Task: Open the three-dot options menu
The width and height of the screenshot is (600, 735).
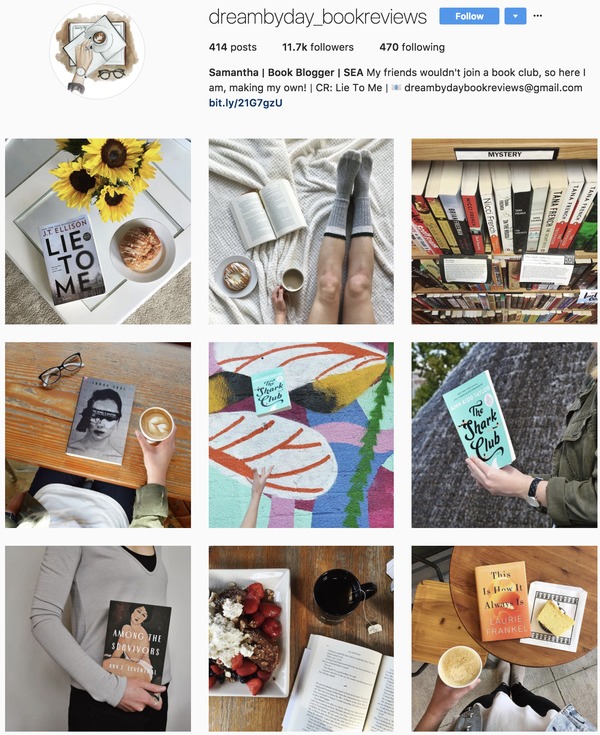Action: (x=538, y=16)
